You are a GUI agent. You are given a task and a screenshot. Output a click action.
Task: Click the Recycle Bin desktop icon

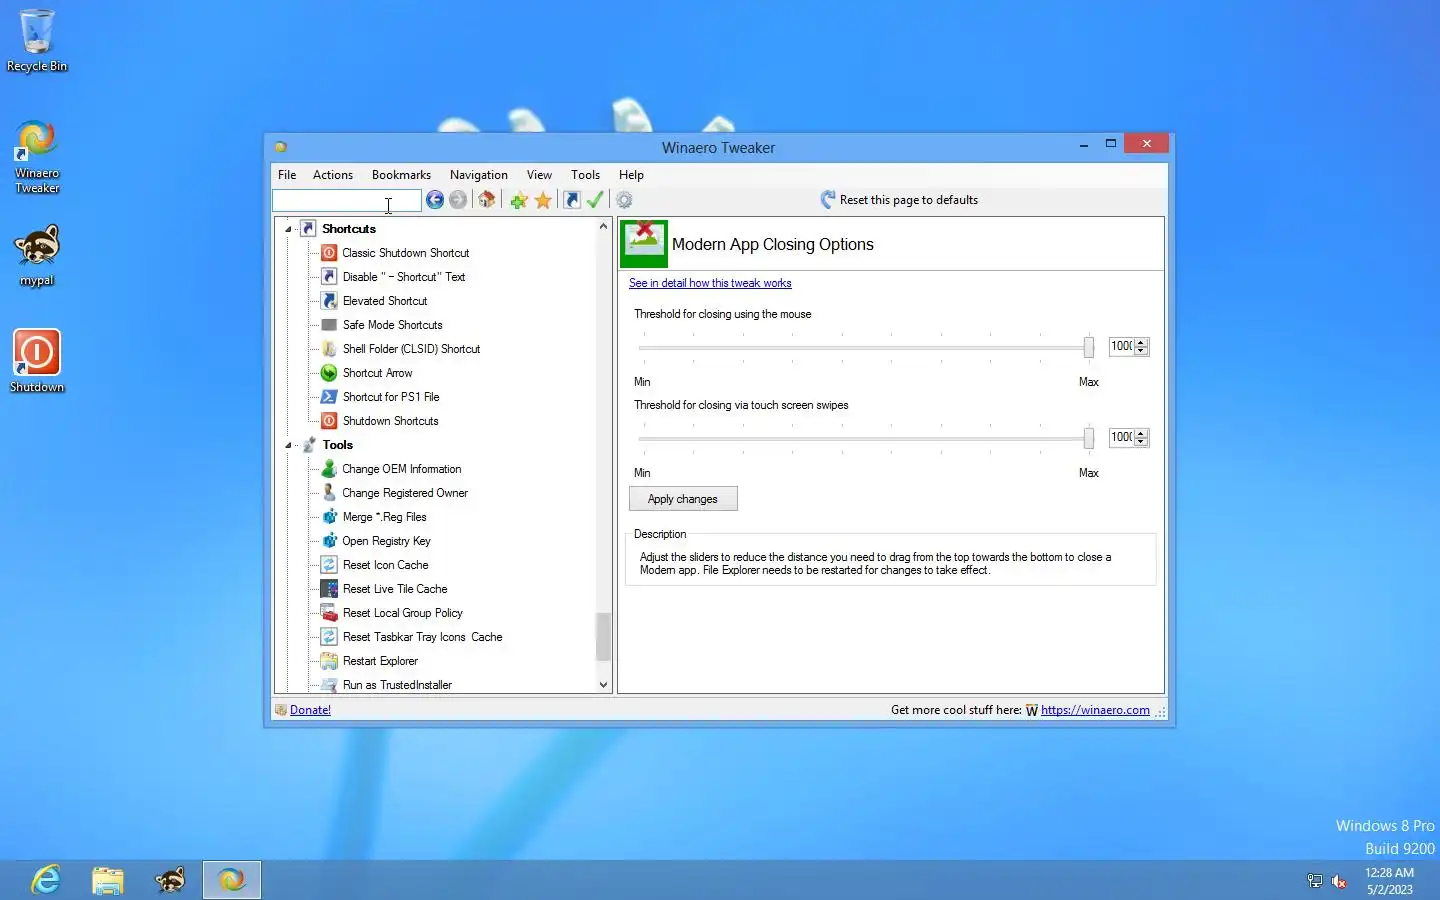37,40
